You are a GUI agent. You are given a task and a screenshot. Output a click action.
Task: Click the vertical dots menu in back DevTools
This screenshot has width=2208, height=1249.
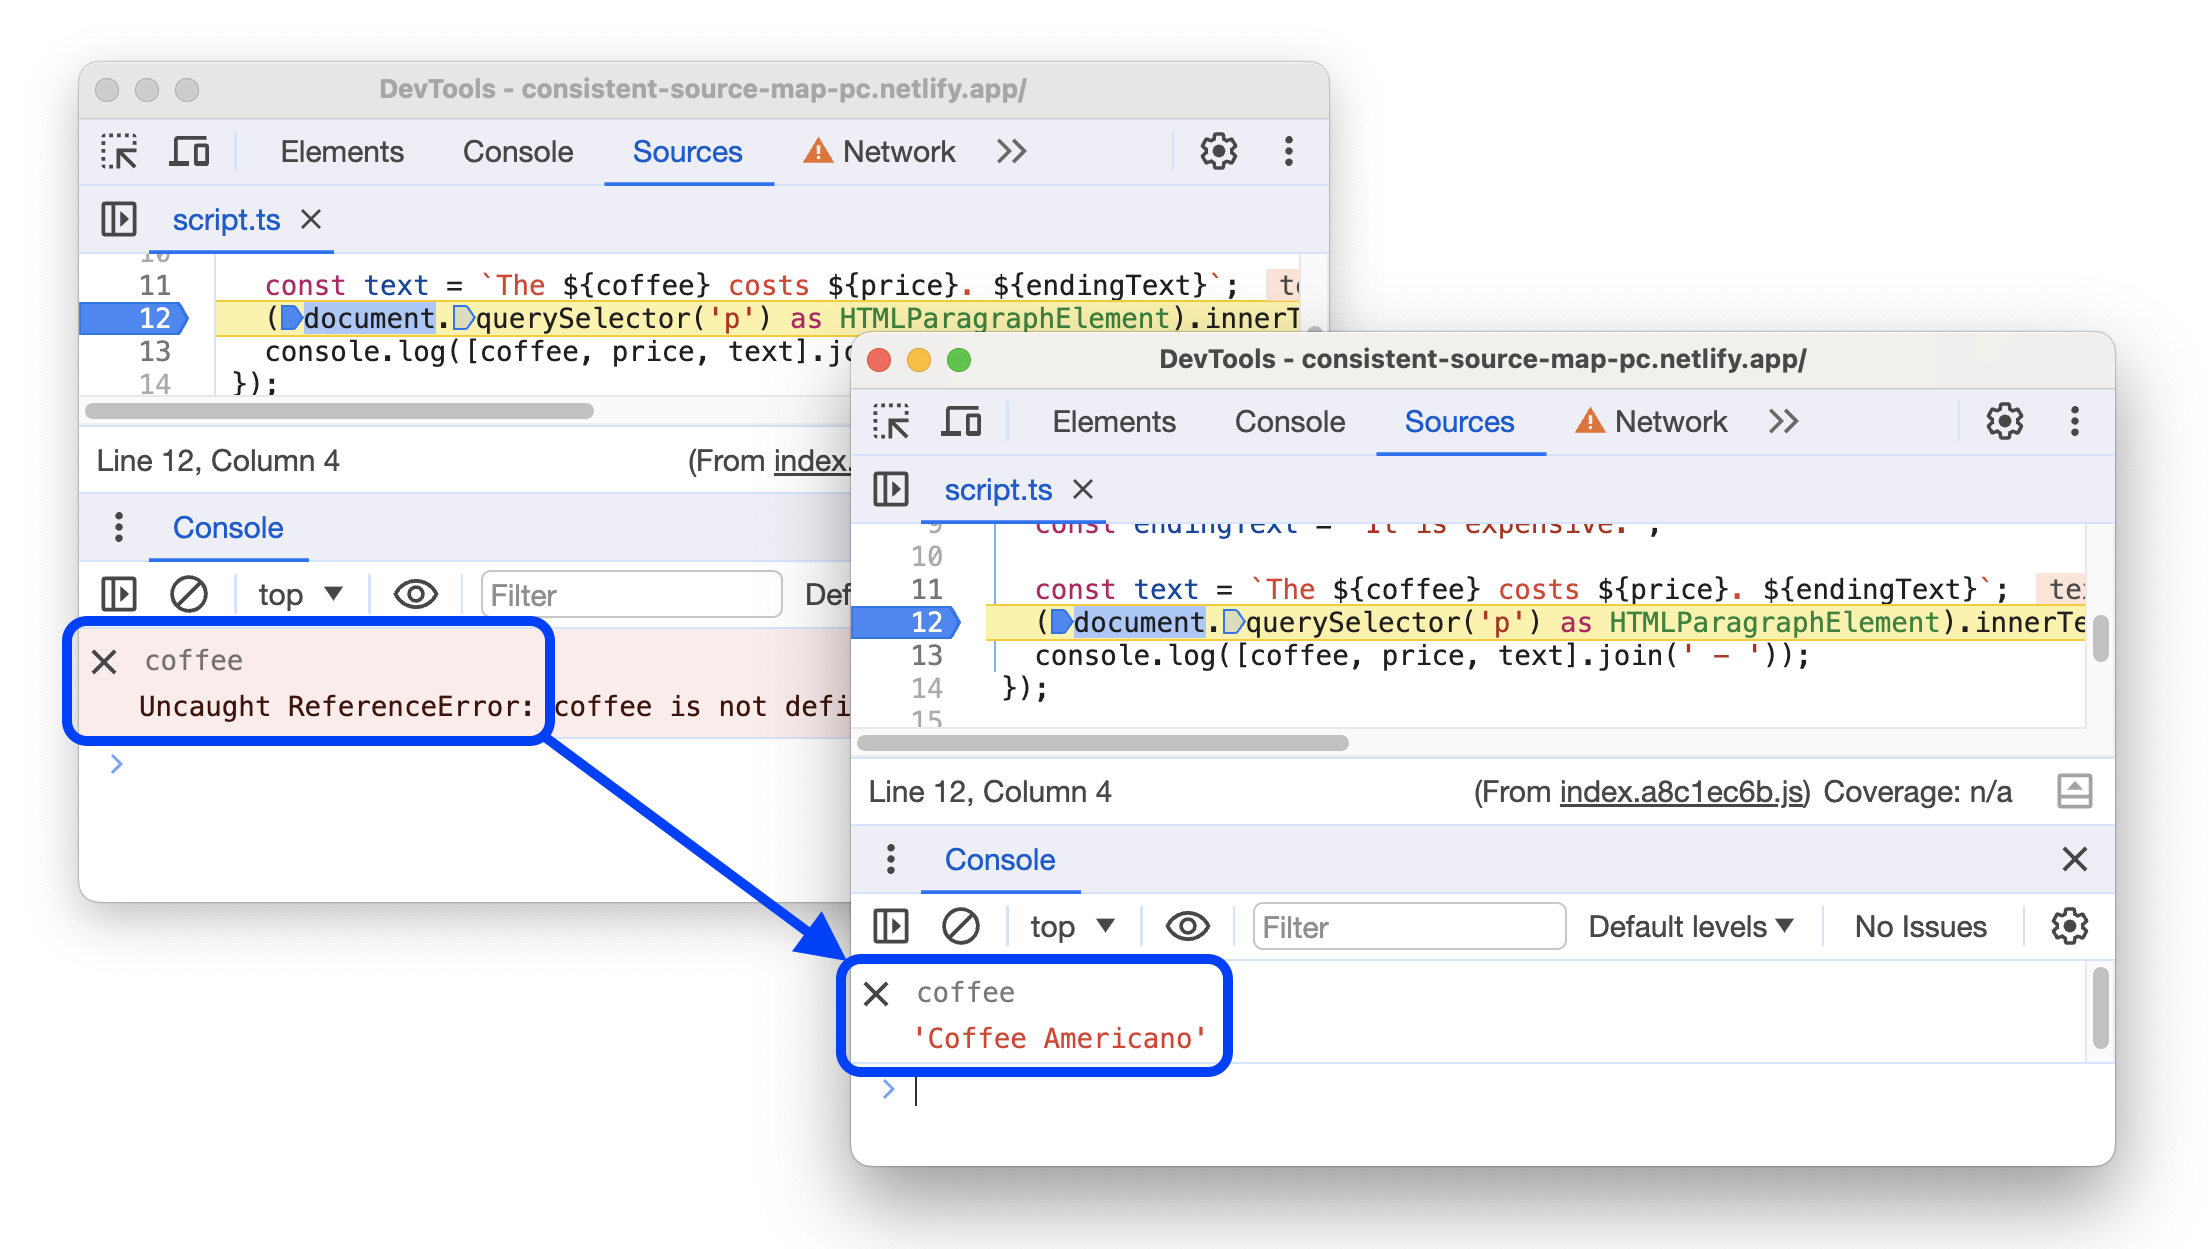pos(1291,152)
